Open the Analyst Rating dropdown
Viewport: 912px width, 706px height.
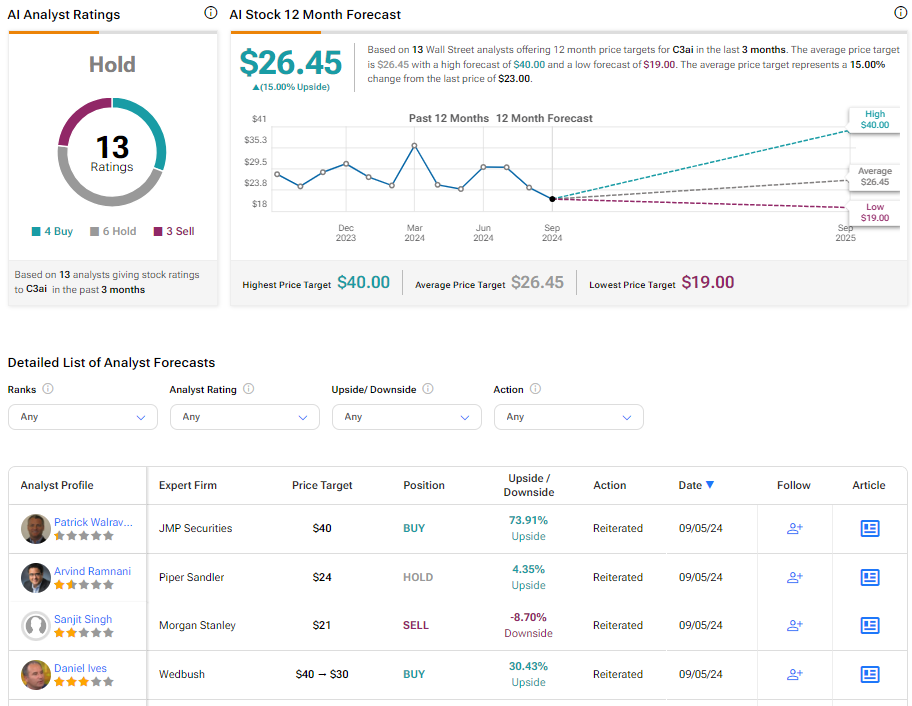coord(245,417)
